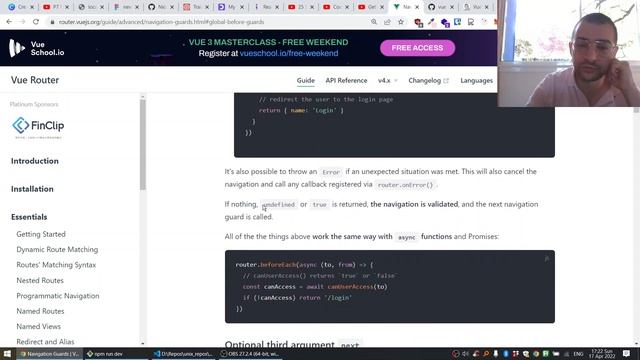Click the 'undefined' inline code text

[x=278, y=204]
